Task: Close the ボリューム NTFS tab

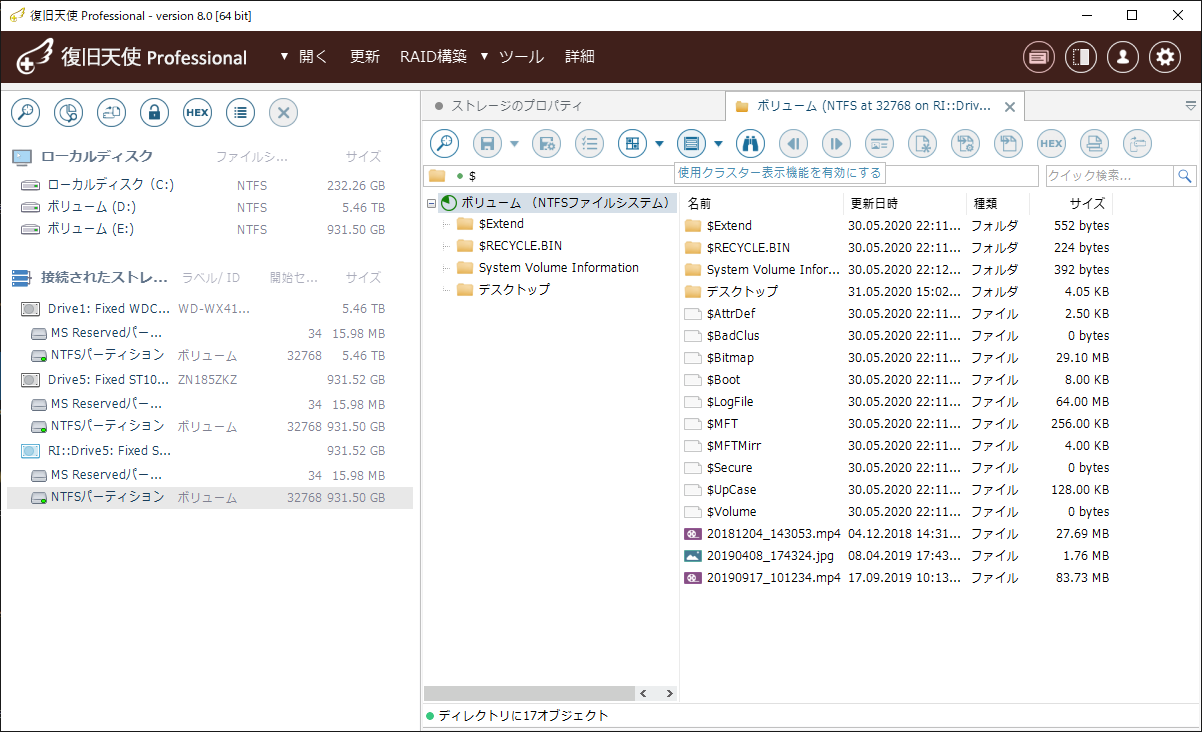Action: 1009,106
